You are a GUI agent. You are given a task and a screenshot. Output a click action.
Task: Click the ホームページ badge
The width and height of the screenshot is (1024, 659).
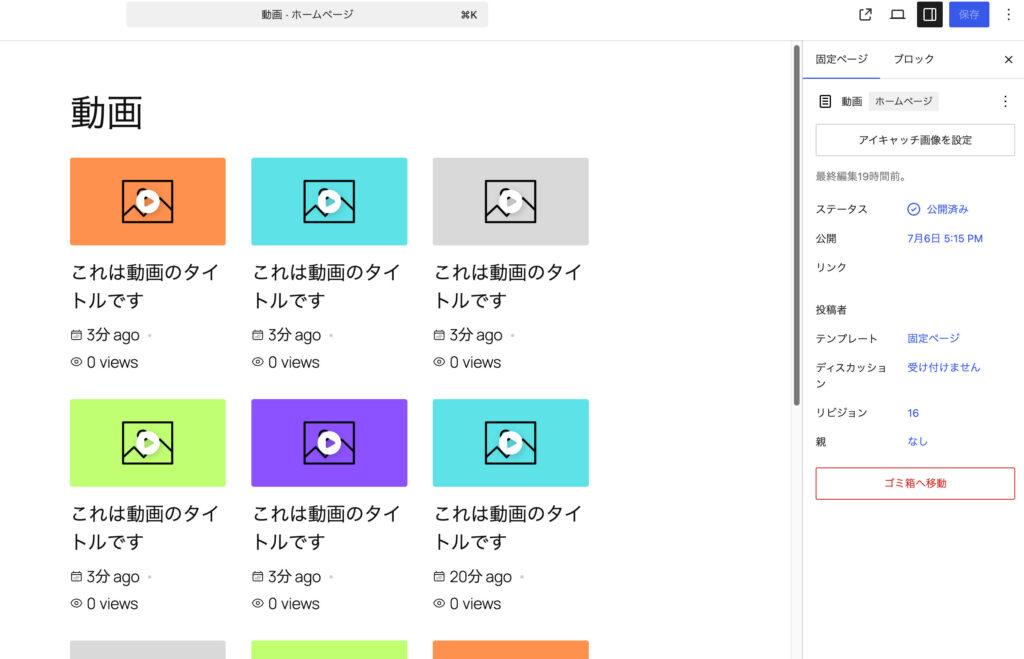coord(903,101)
